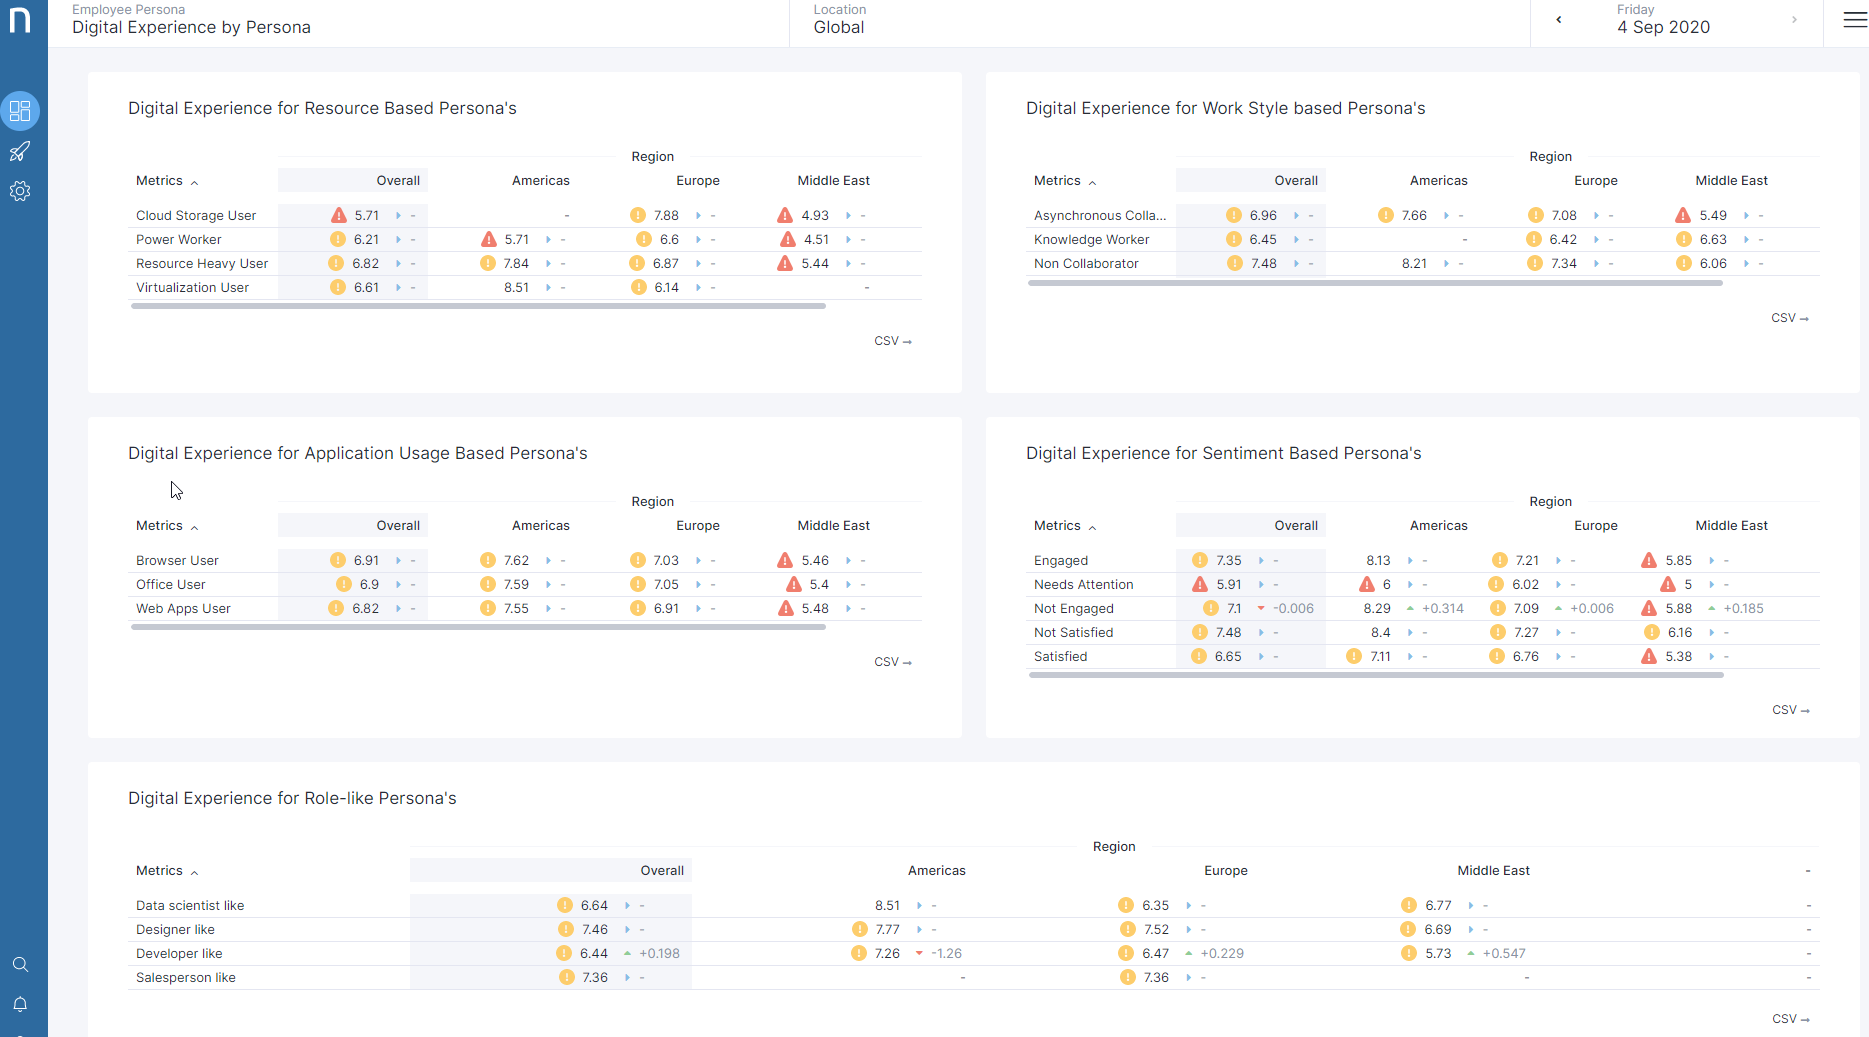Open the Location Global selector

coord(839,20)
